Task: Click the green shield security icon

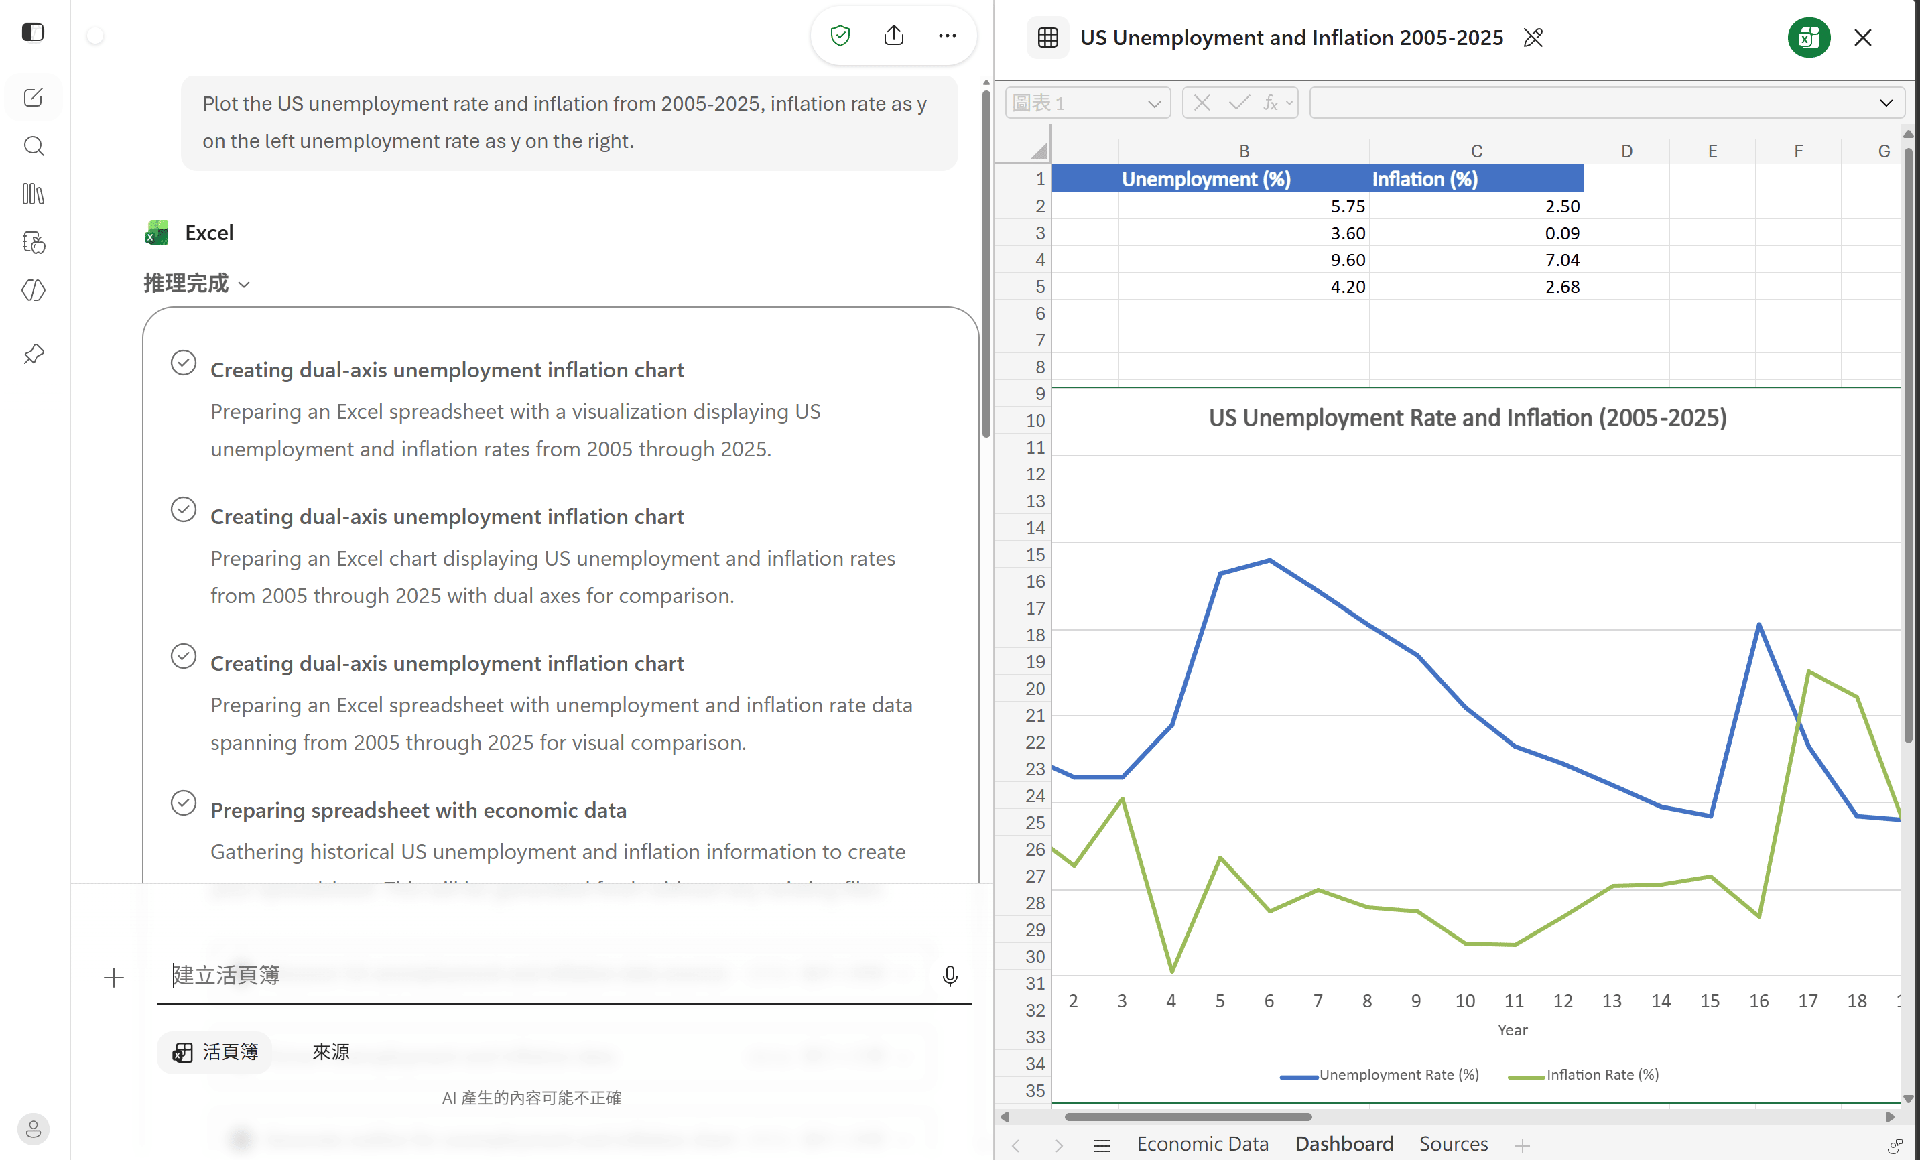Action: tap(840, 36)
